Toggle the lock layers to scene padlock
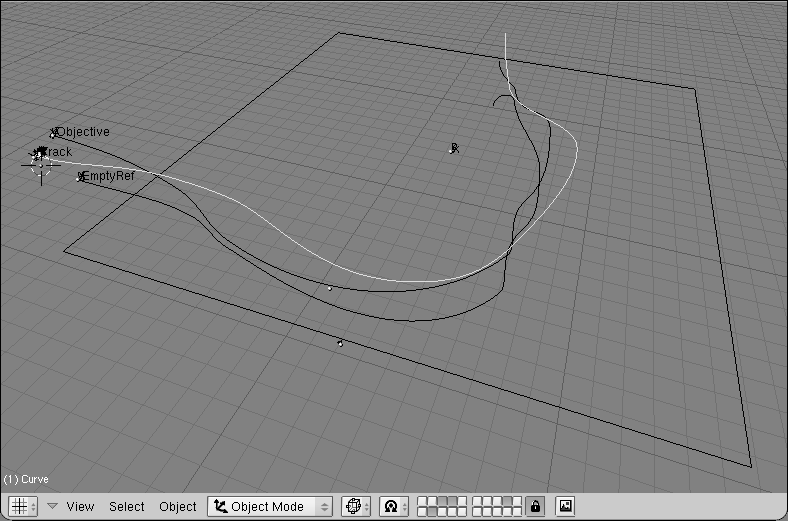 click(x=536, y=506)
